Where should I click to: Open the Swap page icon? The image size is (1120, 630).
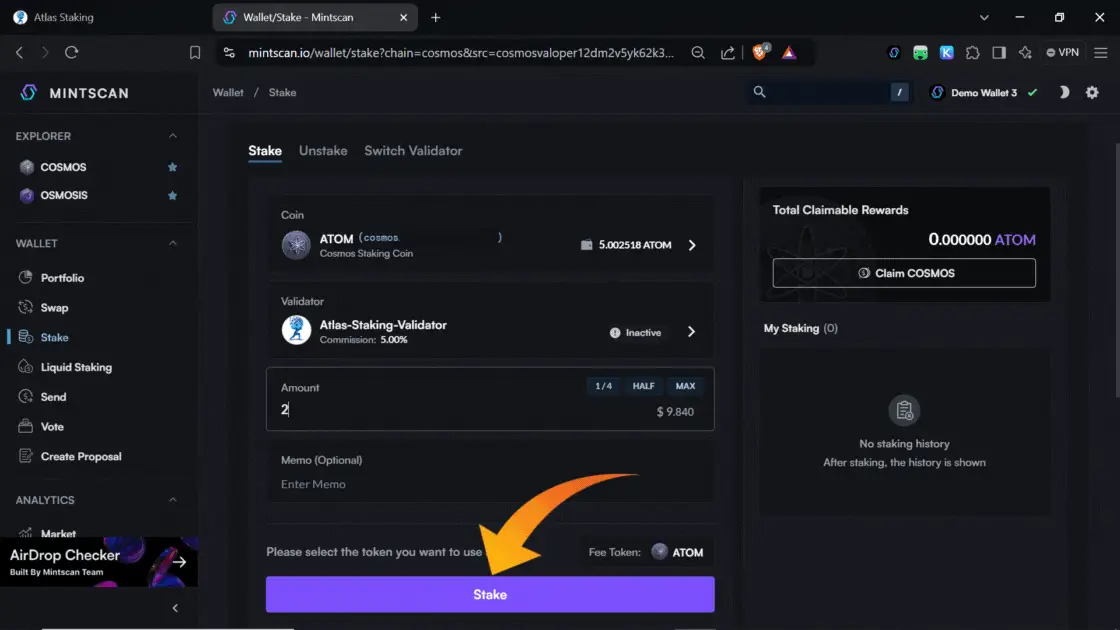click(26, 308)
